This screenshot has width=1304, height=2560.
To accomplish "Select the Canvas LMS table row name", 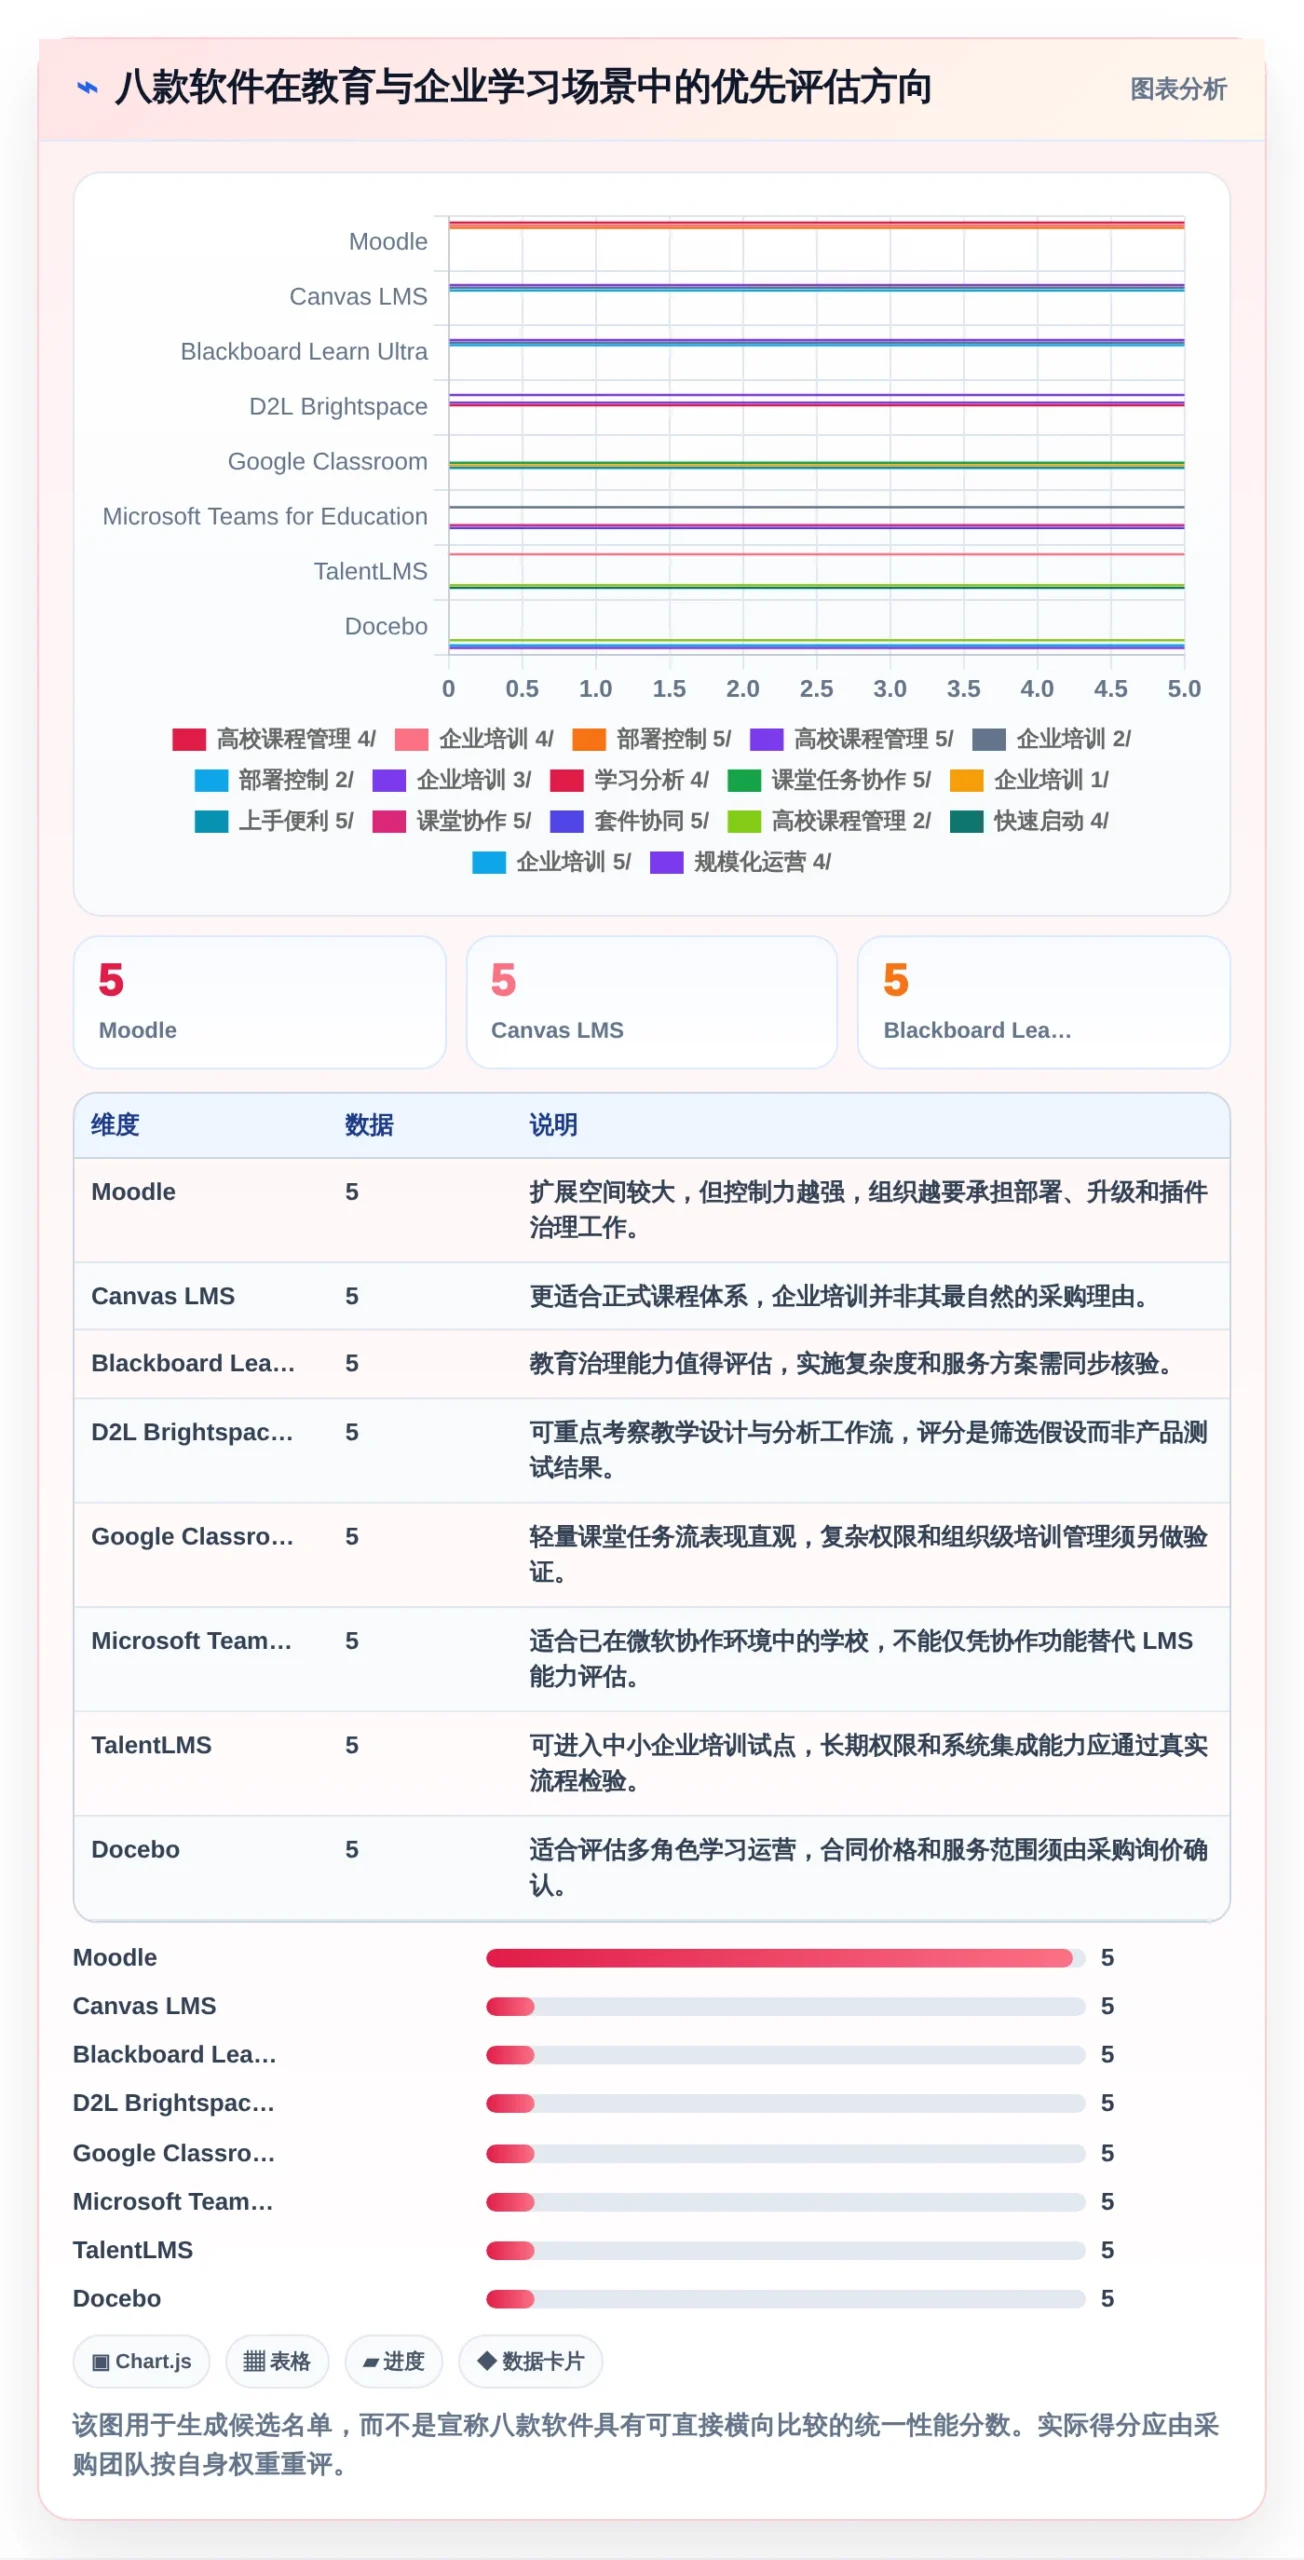I will point(163,1296).
